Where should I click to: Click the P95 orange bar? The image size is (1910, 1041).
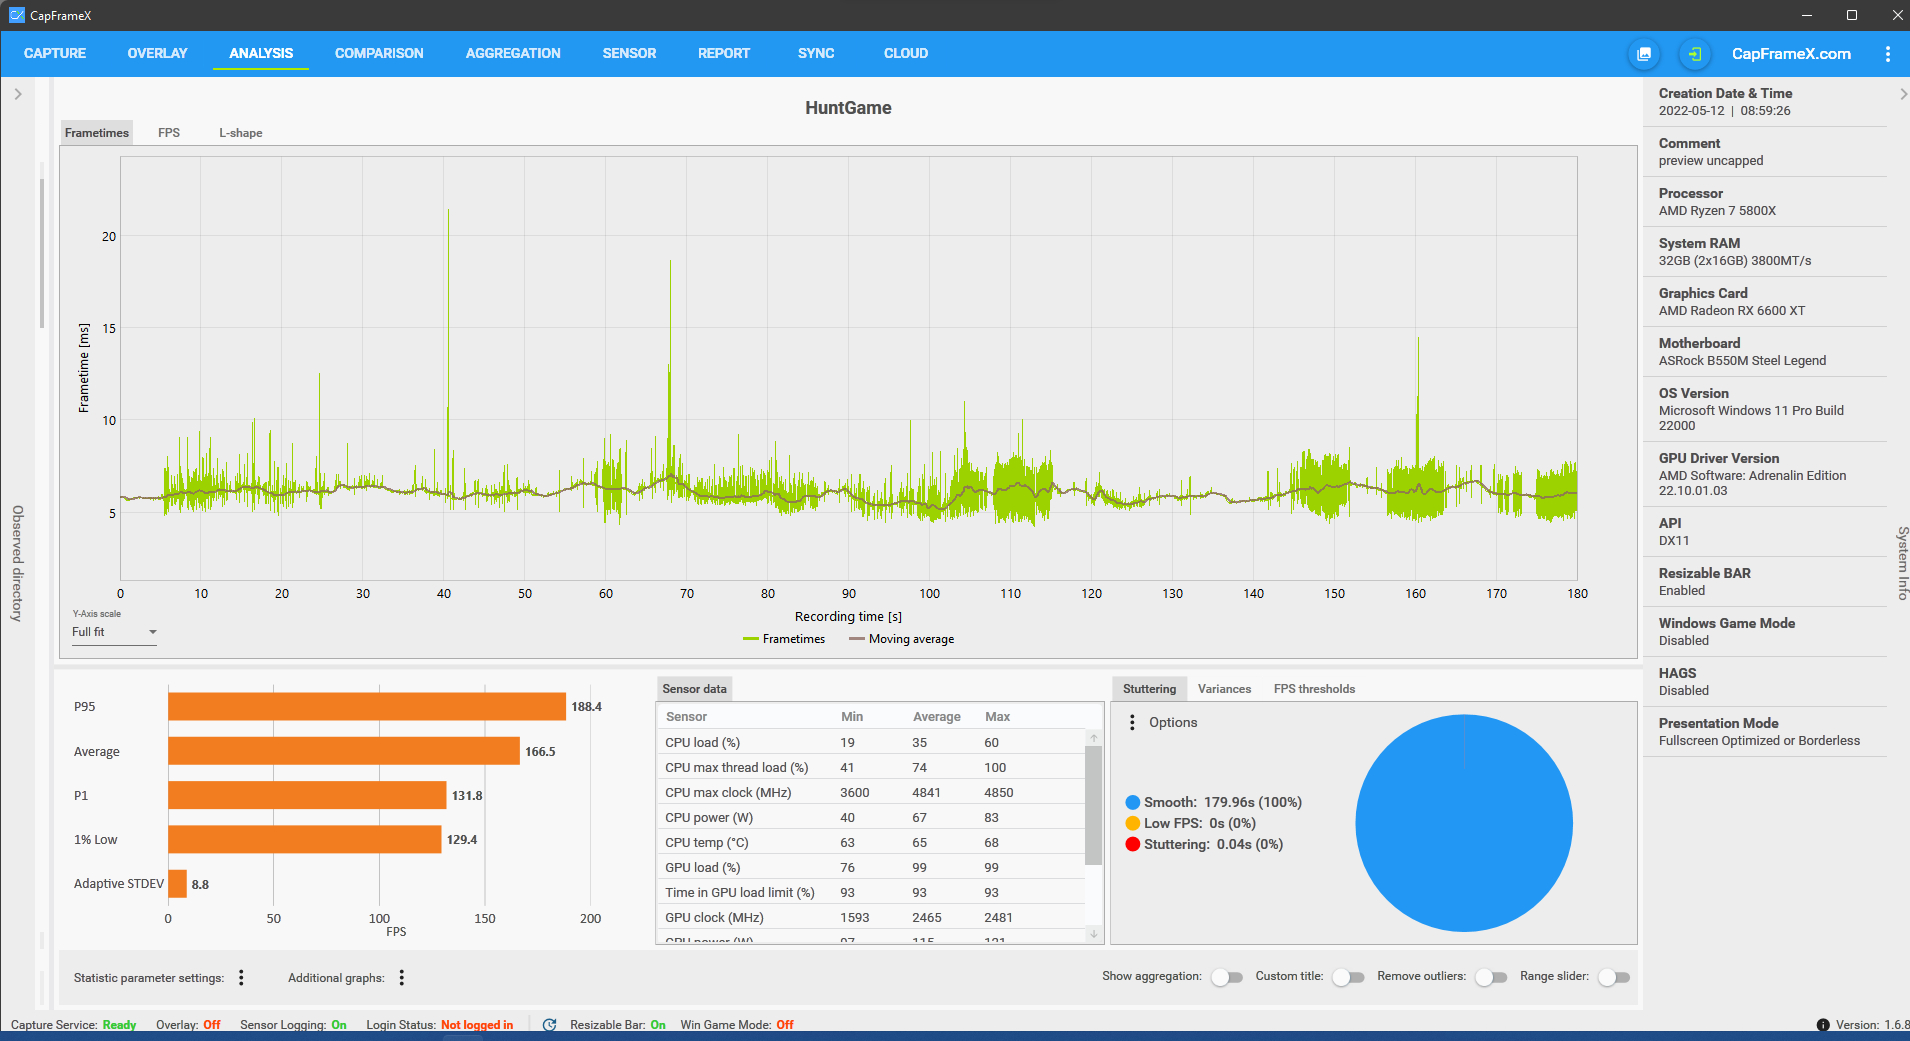click(367, 707)
